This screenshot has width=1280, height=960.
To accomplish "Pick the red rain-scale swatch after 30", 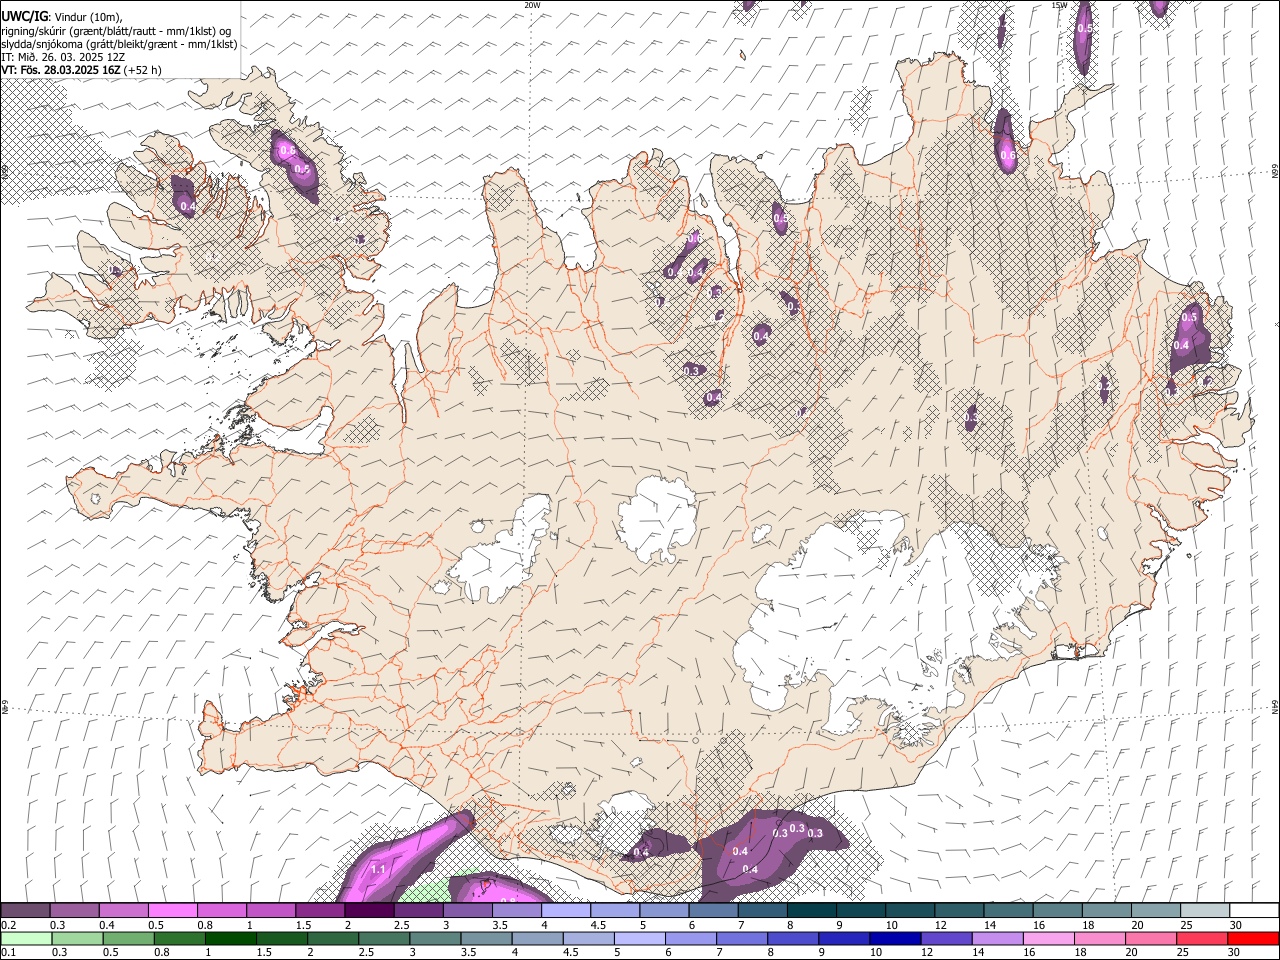I will 1254,939.
